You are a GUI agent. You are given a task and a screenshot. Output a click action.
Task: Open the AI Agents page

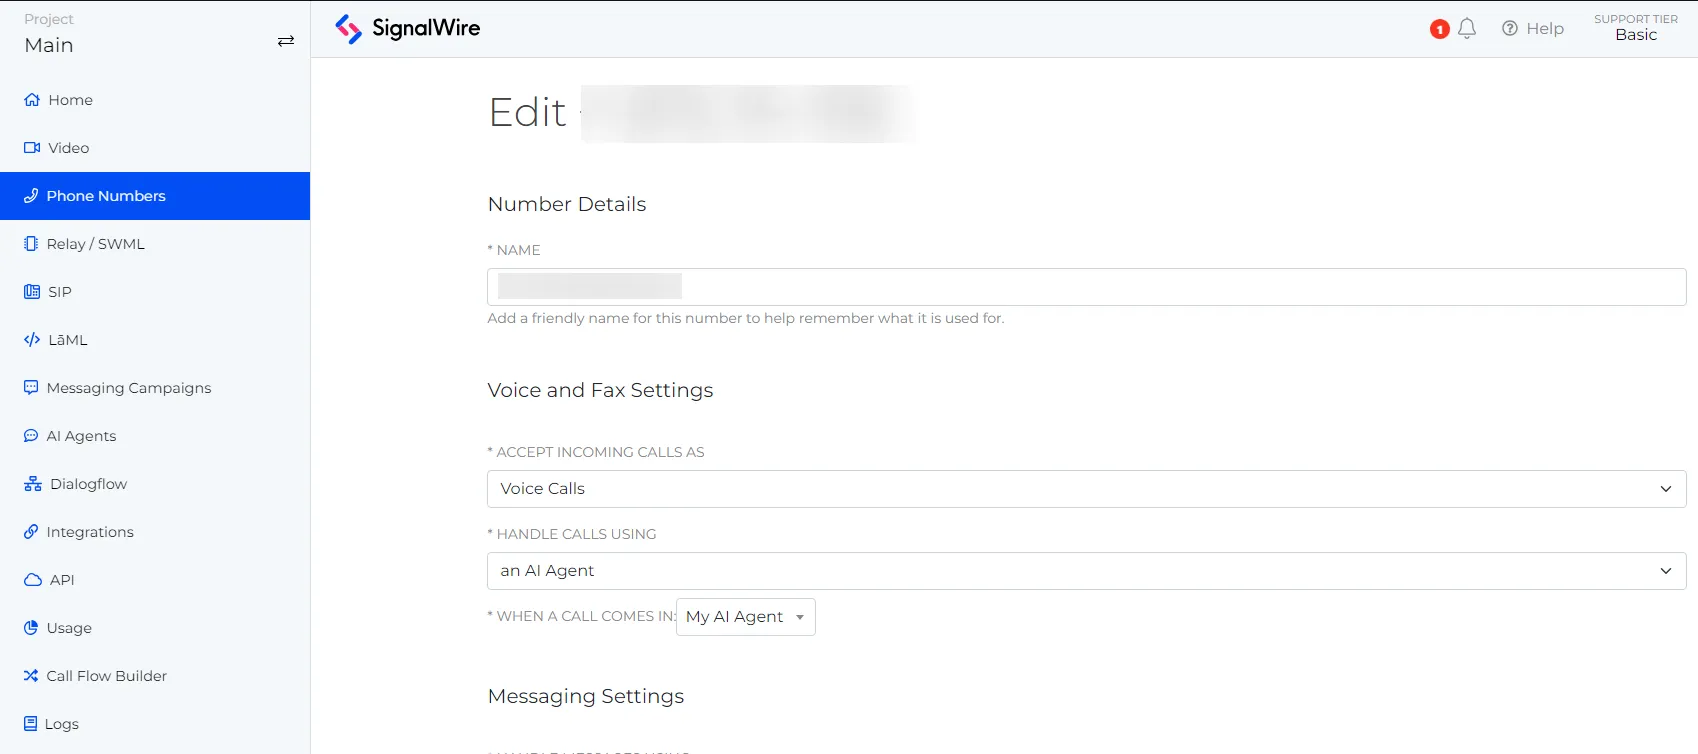coord(81,436)
